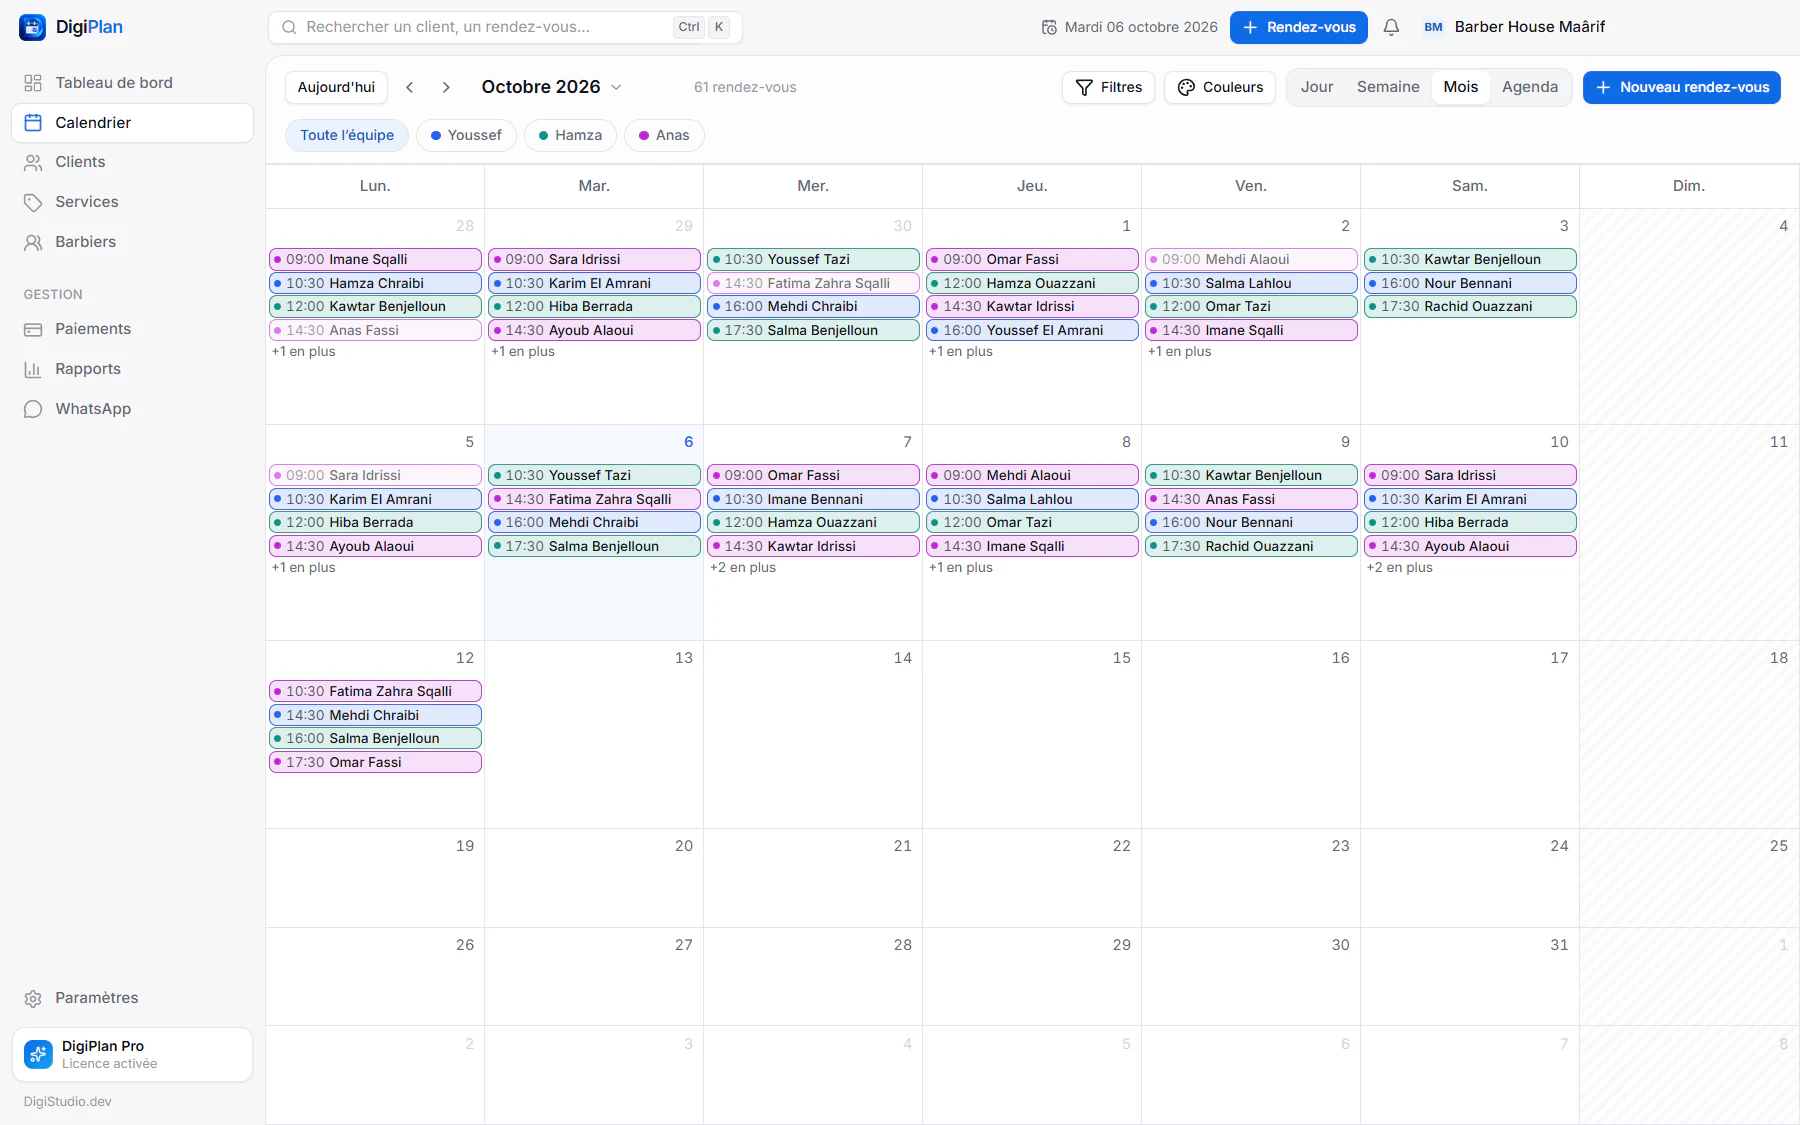Toggle Anas barber filter
The image size is (1800, 1125).
[664, 135]
